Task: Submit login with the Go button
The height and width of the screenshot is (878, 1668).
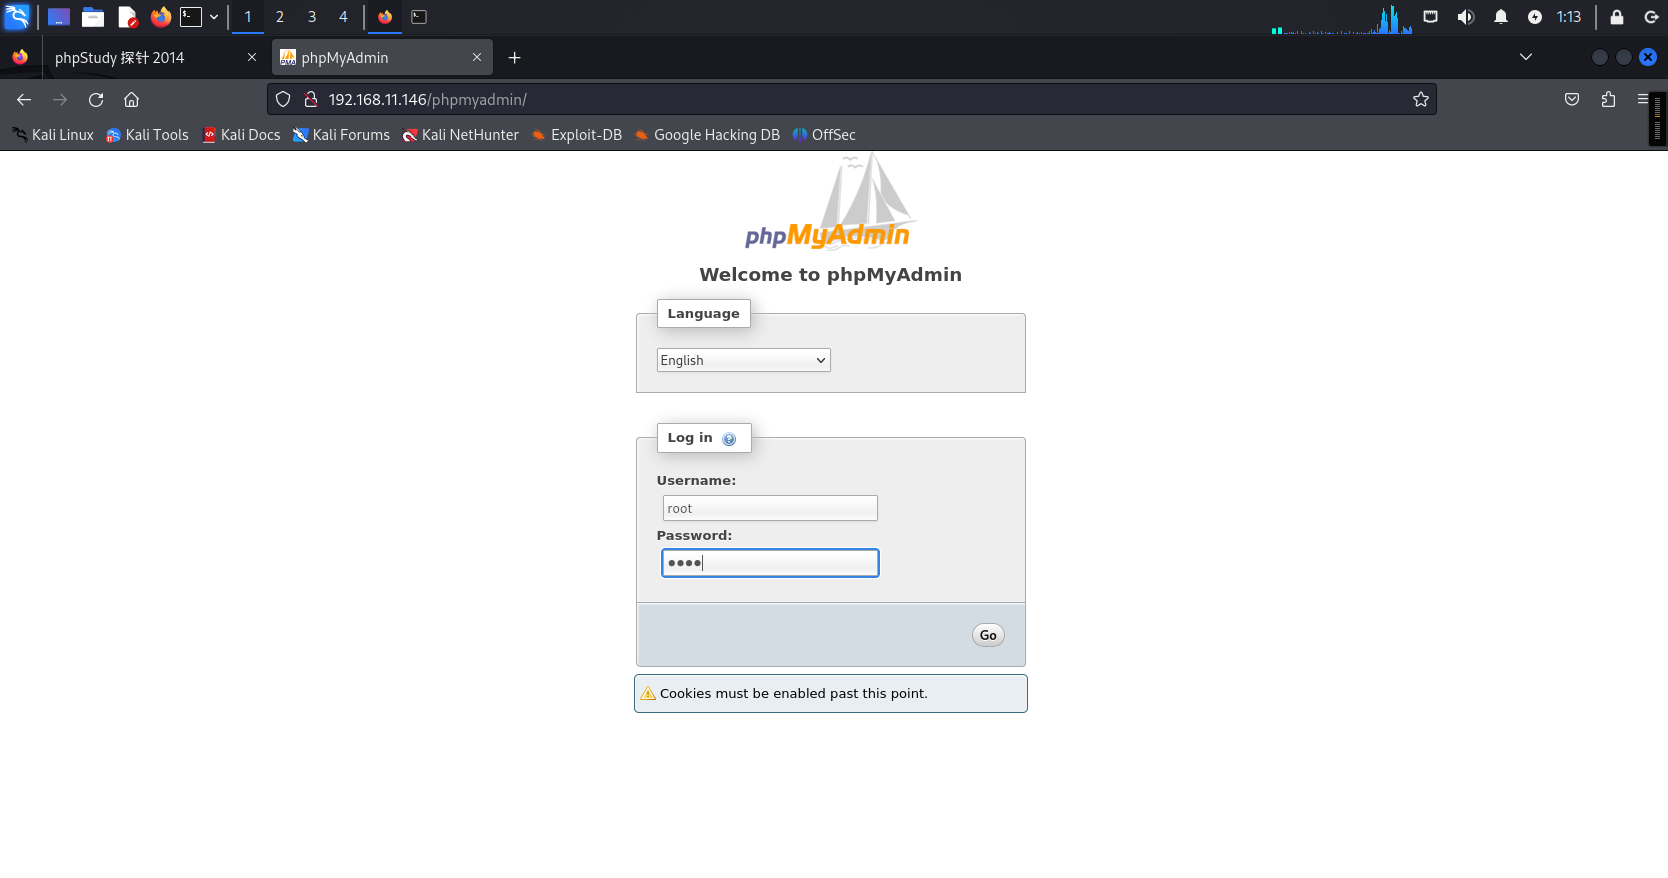Action: pyautogui.click(x=988, y=635)
